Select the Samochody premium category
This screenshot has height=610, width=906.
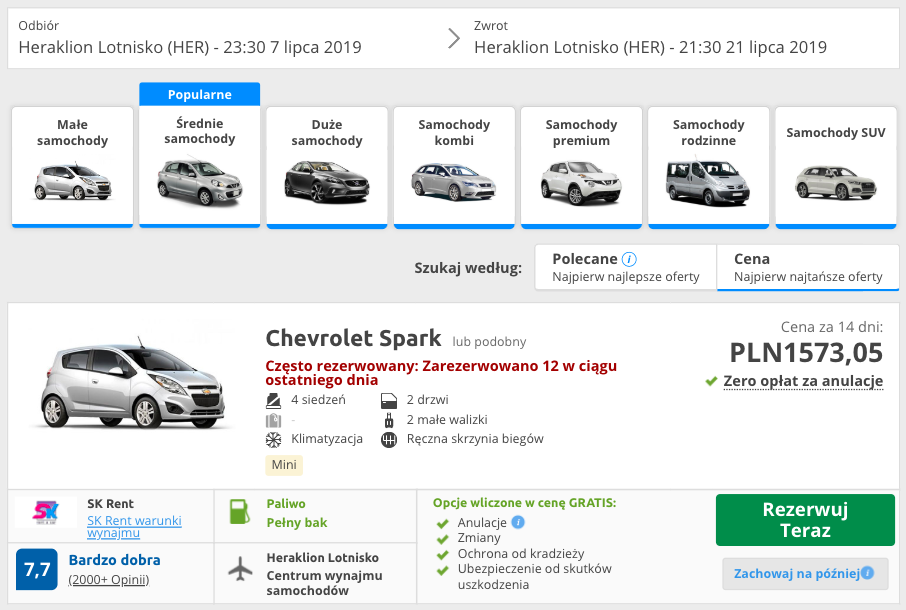(581, 167)
